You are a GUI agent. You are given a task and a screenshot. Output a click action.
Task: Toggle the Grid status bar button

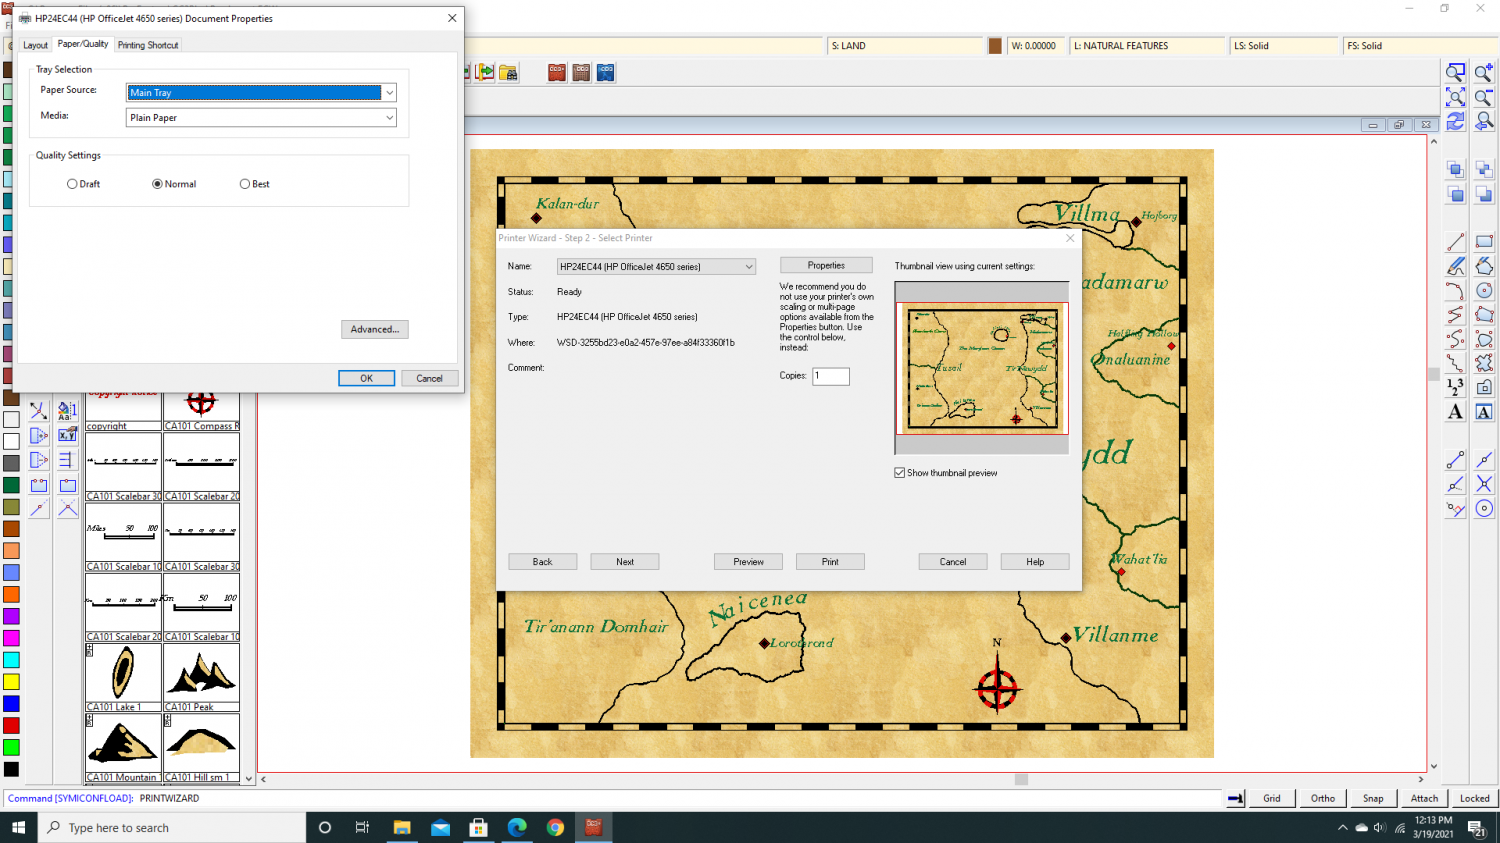pyautogui.click(x=1272, y=798)
